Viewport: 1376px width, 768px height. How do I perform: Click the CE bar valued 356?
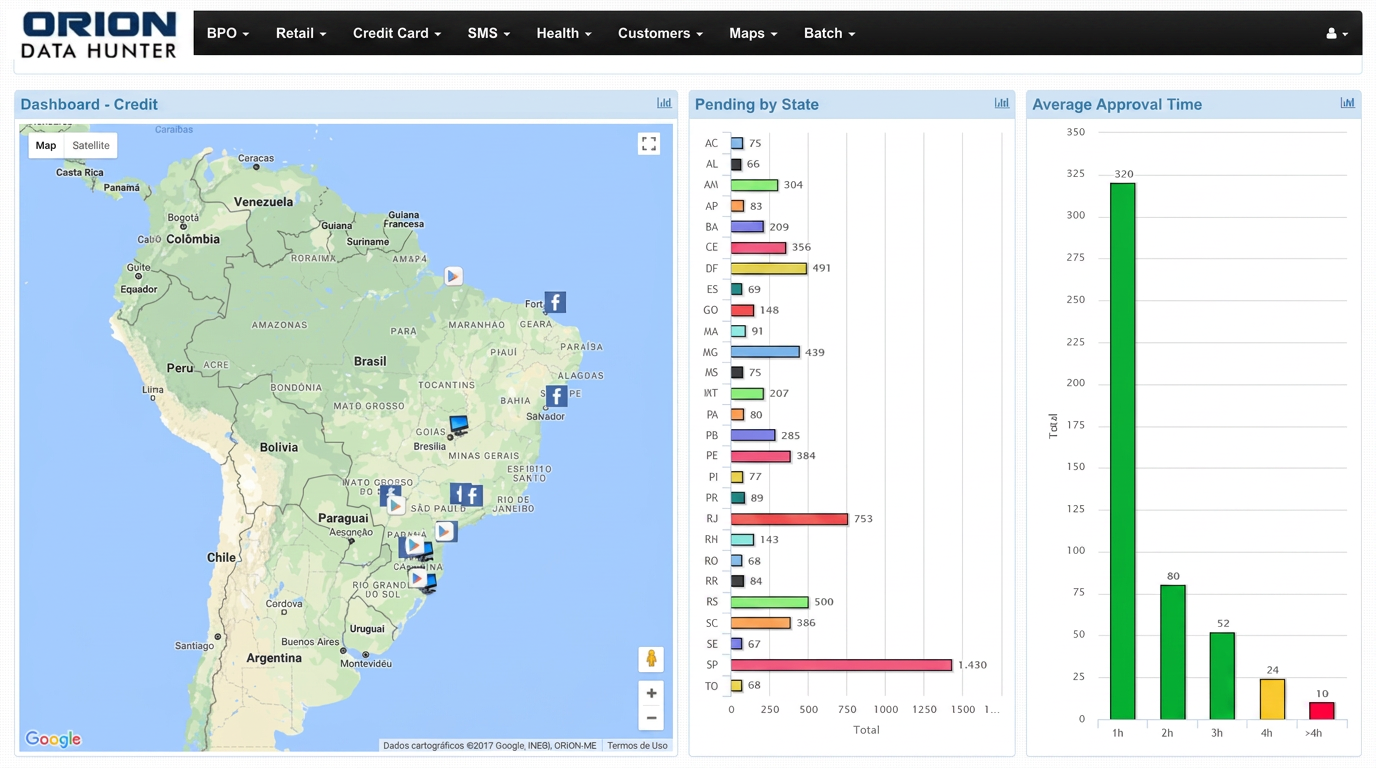758,247
